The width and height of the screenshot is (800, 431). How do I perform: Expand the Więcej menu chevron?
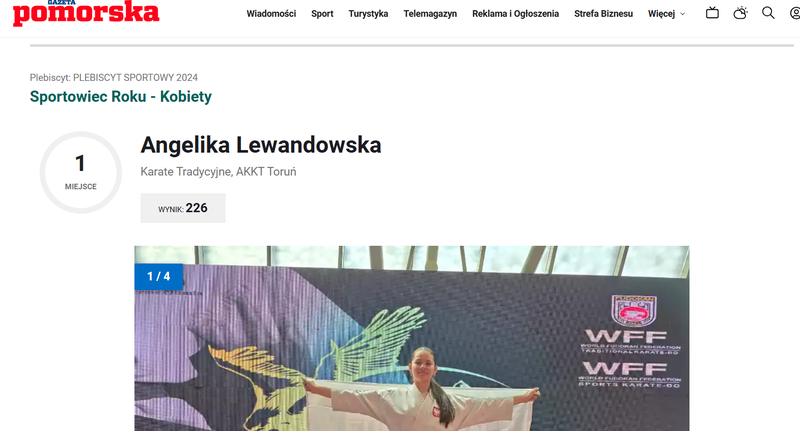pyautogui.click(x=683, y=14)
